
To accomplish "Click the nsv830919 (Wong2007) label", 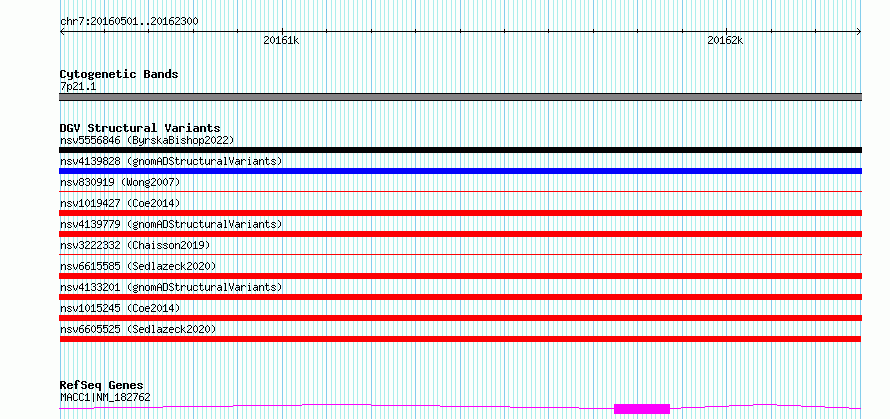I will coord(120,182).
